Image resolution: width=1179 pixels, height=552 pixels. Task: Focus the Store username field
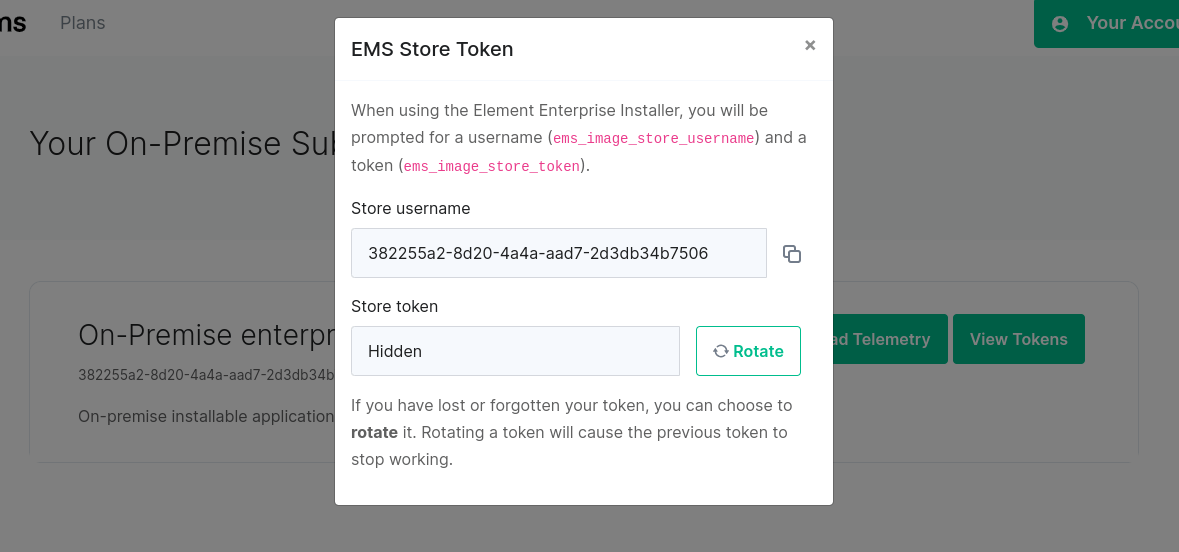click(x=559, y=253)
